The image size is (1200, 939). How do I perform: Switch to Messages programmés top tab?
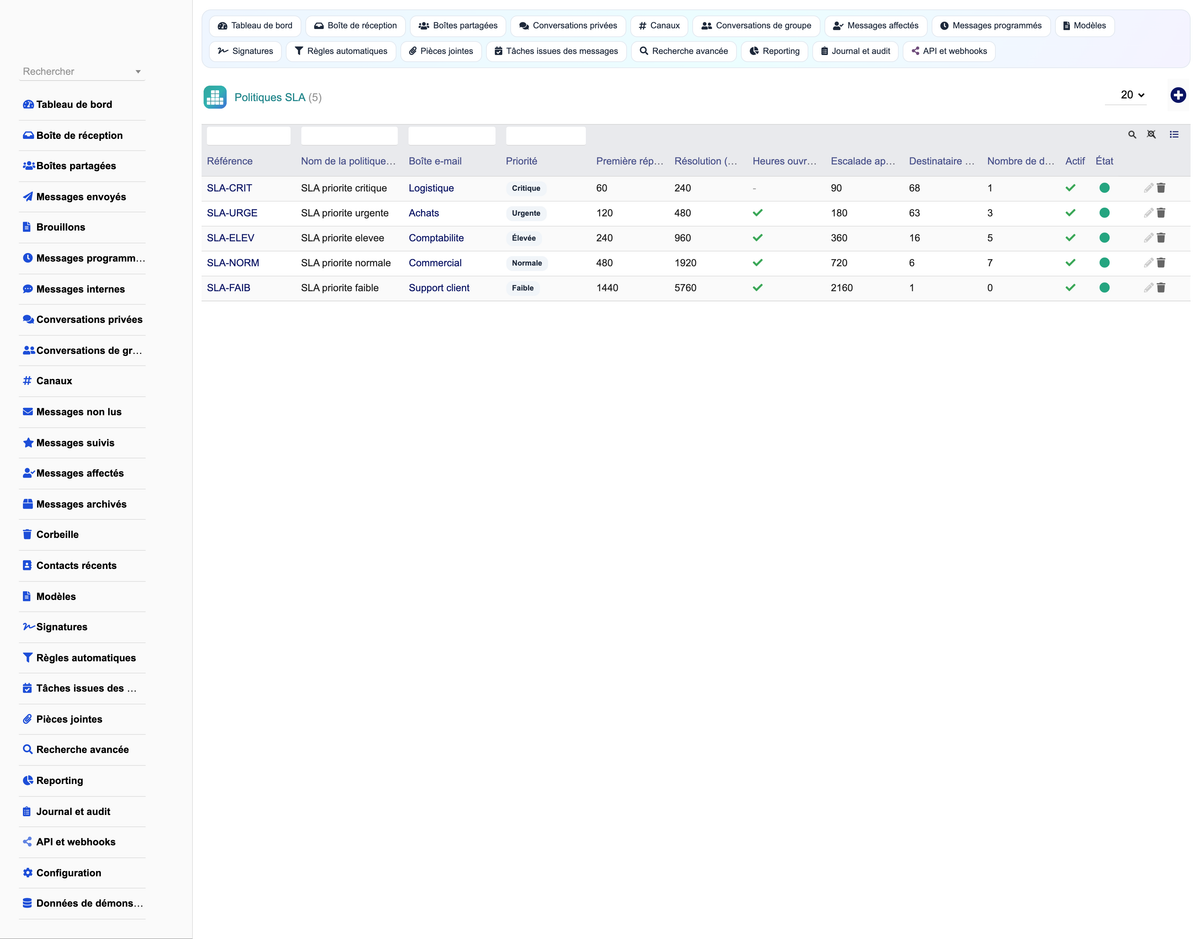(x=991, y=26)
